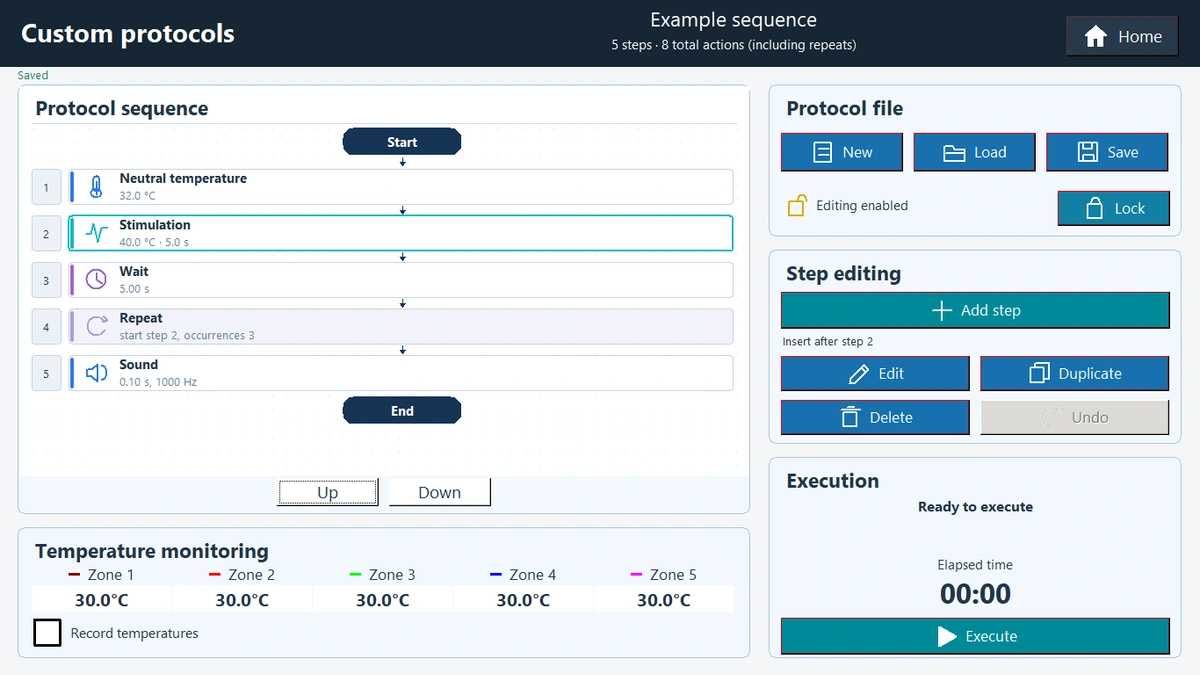Click the speaker icon of Sound step
The height and width of the screenshot is (675, 1200).
96,373
